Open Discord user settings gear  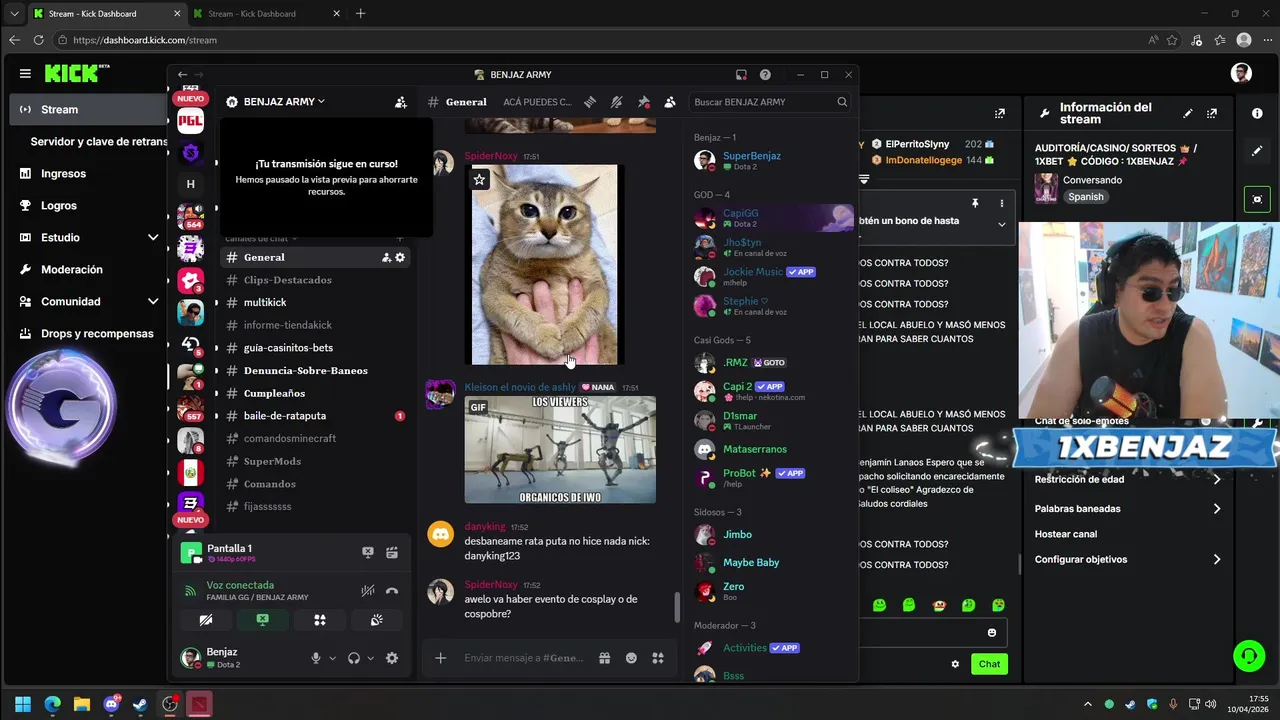click(392, 658)
